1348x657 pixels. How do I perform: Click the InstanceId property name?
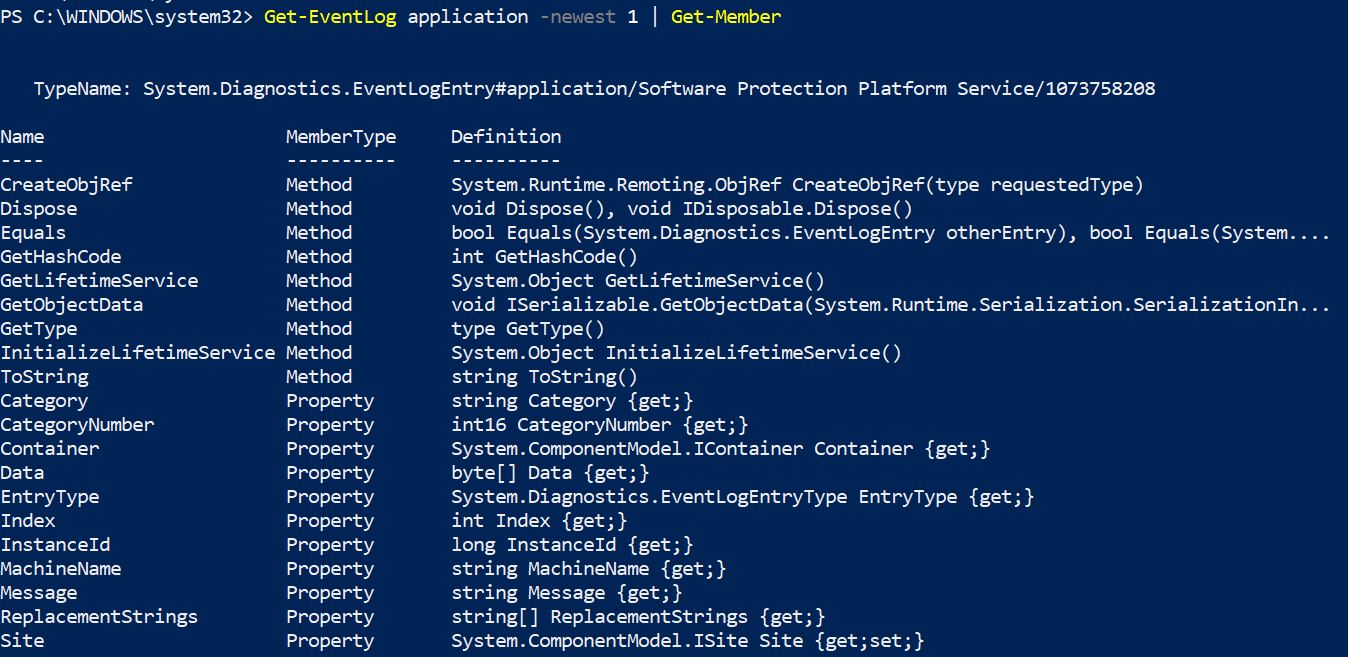click(55, 545)
